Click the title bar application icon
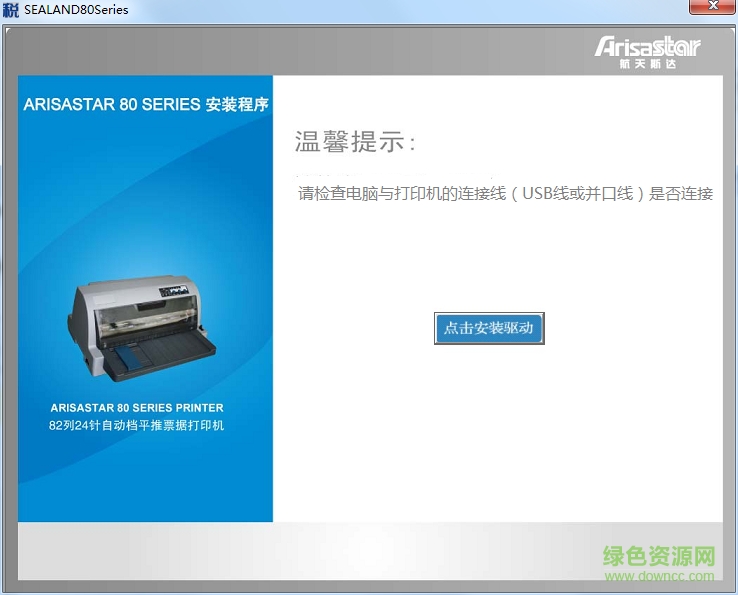Viewport: 738px width, 595px height. click(x=10, y=9)
